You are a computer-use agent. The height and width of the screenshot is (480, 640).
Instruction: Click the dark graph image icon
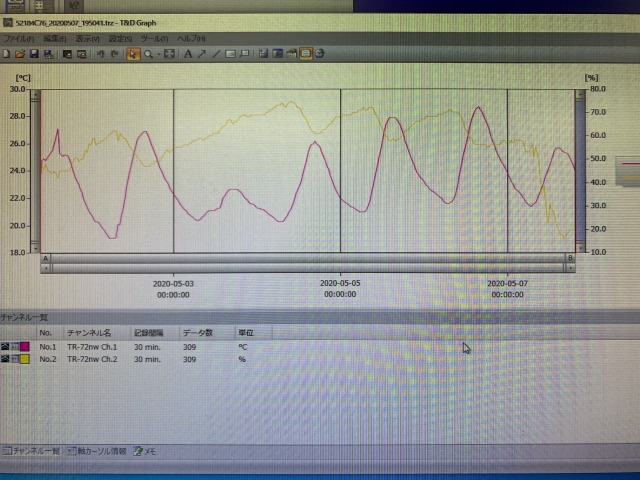[x=278, y=54]
